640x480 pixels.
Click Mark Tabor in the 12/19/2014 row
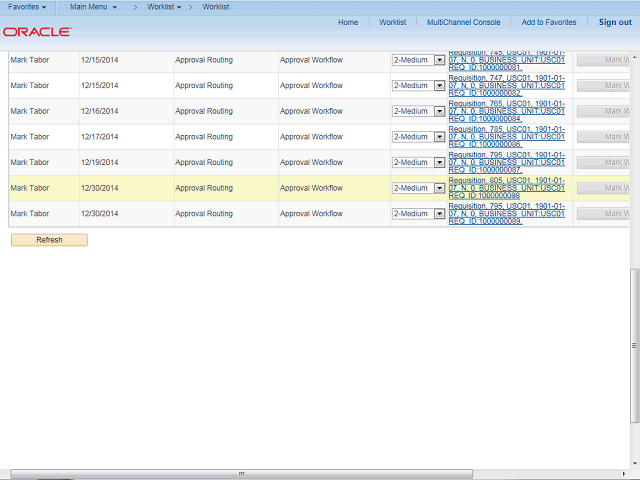[x=30, y=162]
